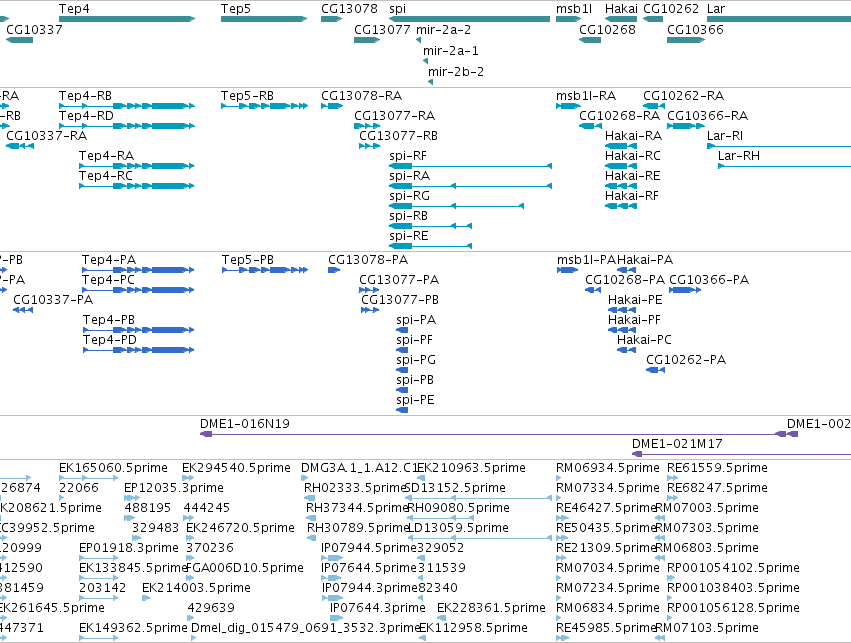This screenshot has width=851, height=643.
Task: Click the mir-2a-2 label
Action: click(443, 30)
